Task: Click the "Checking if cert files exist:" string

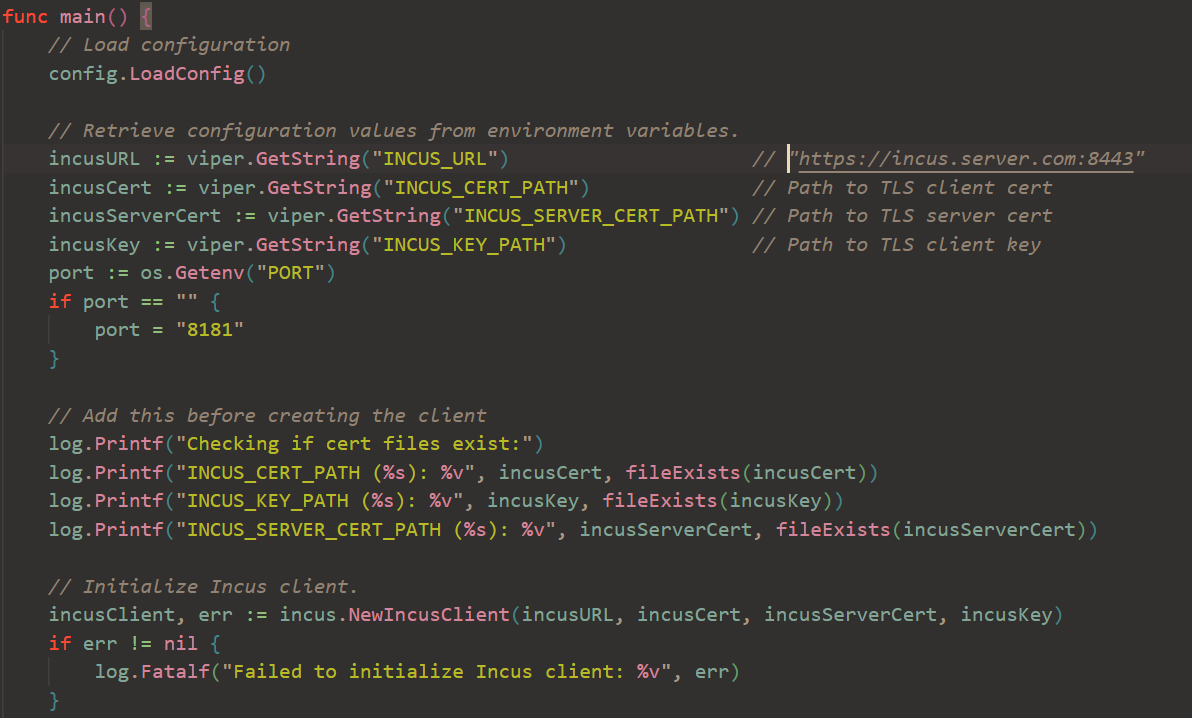Action: click(354, 444)
